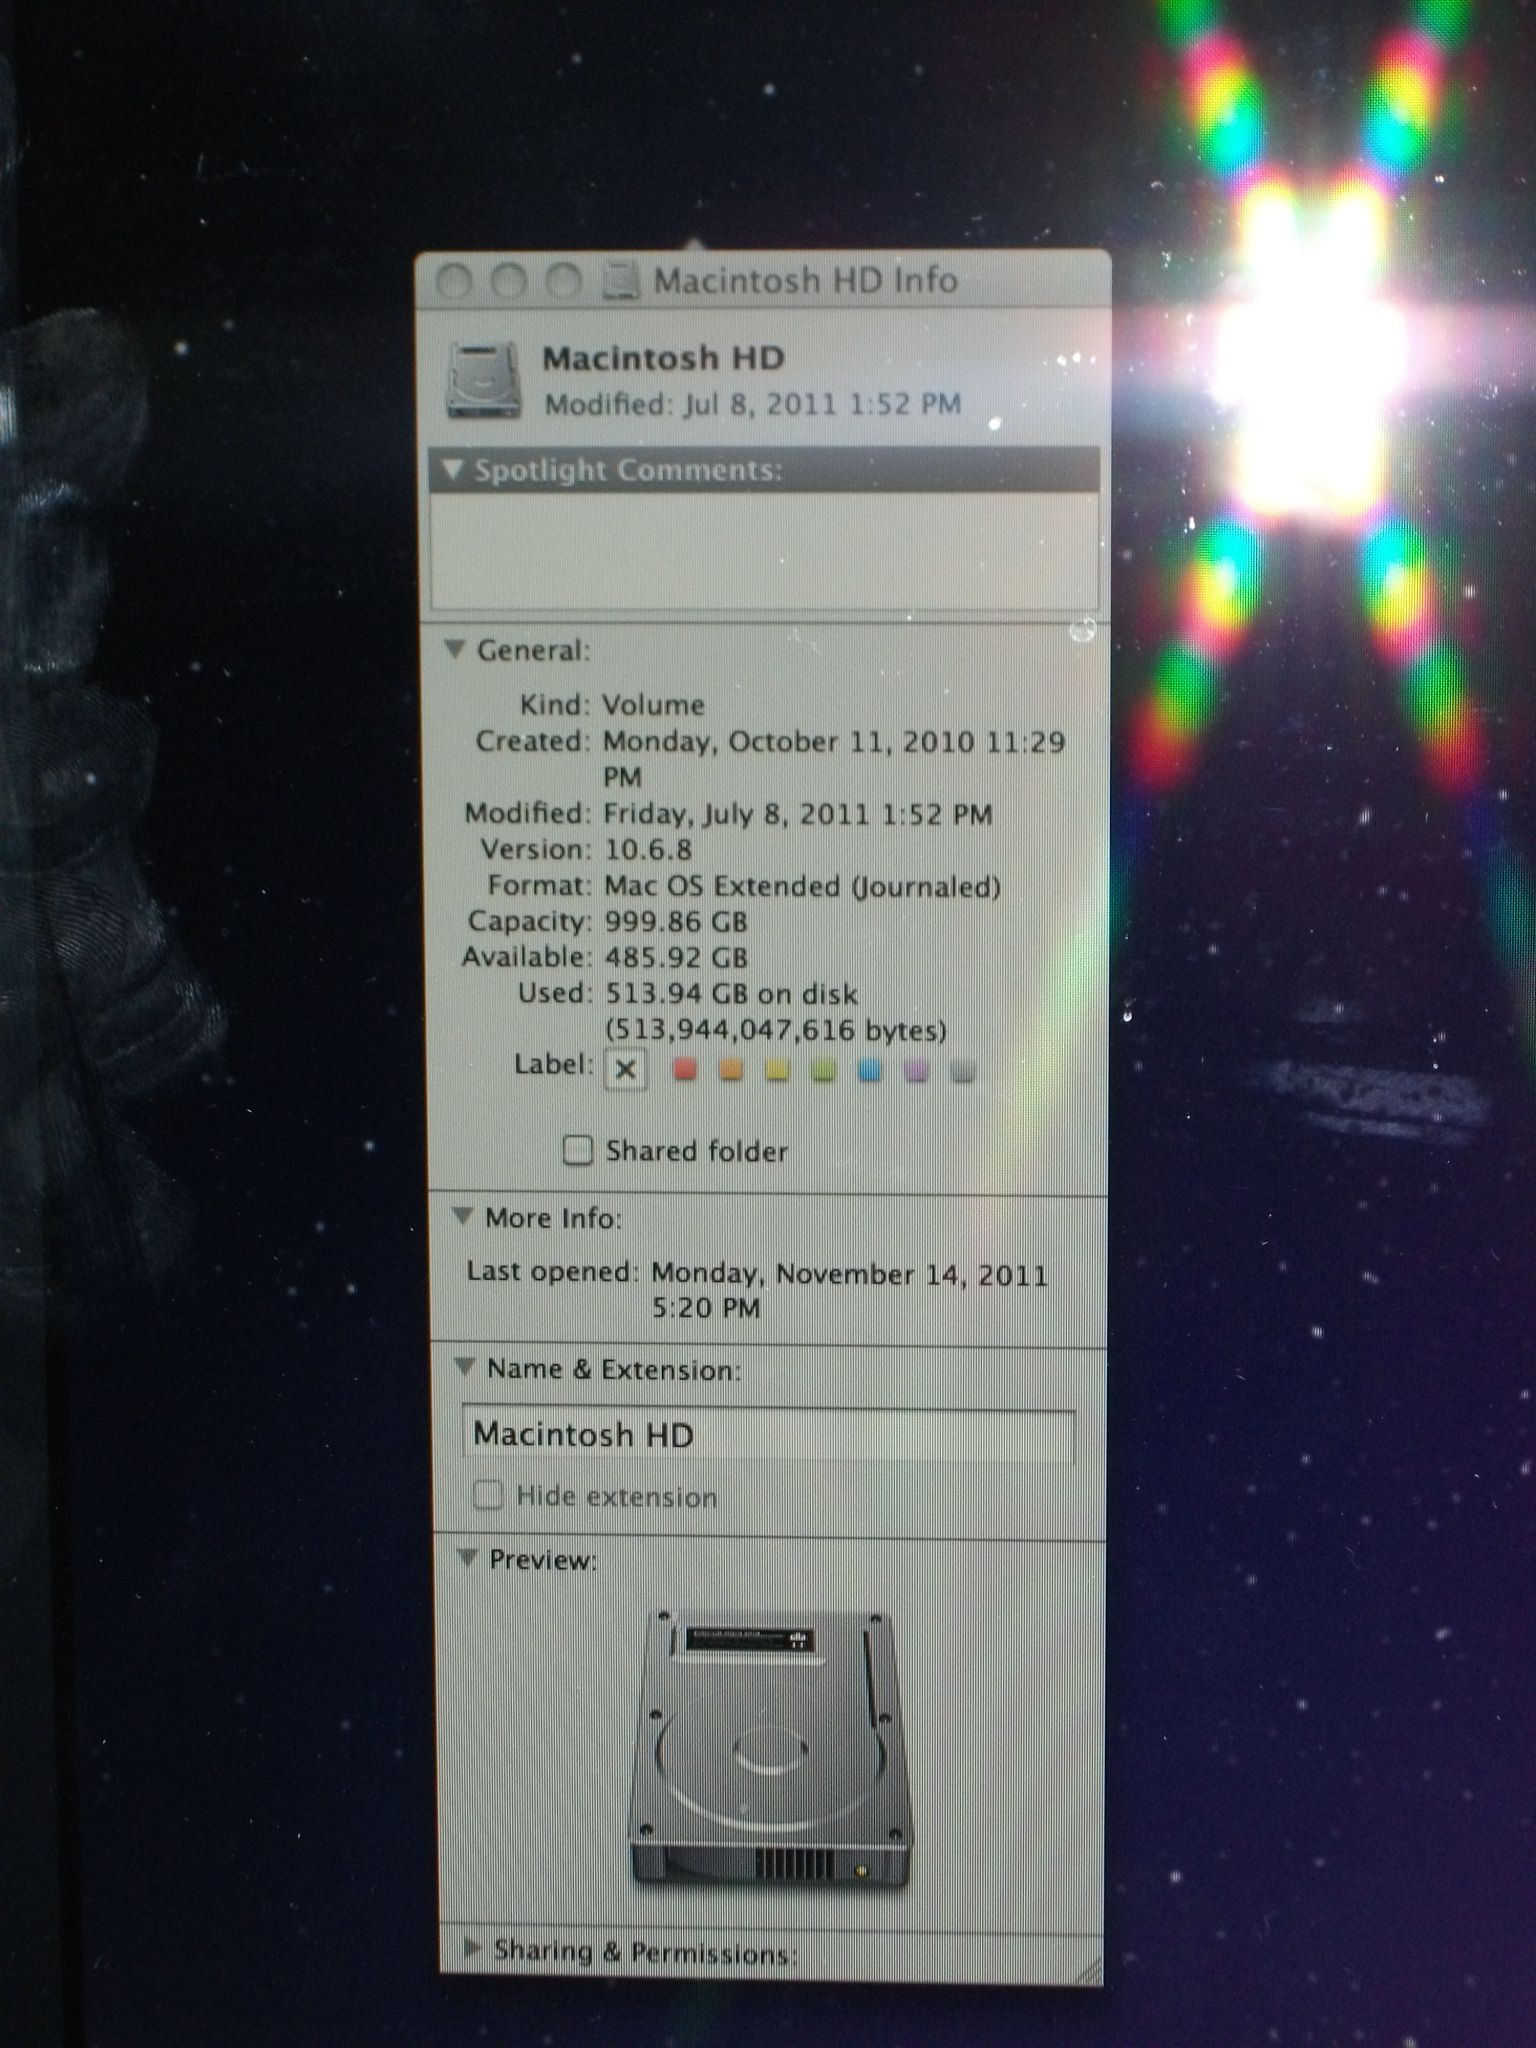Click the Macintosh HD drive icon in header
This screenshot has width=1536, height=2048.
484,380
